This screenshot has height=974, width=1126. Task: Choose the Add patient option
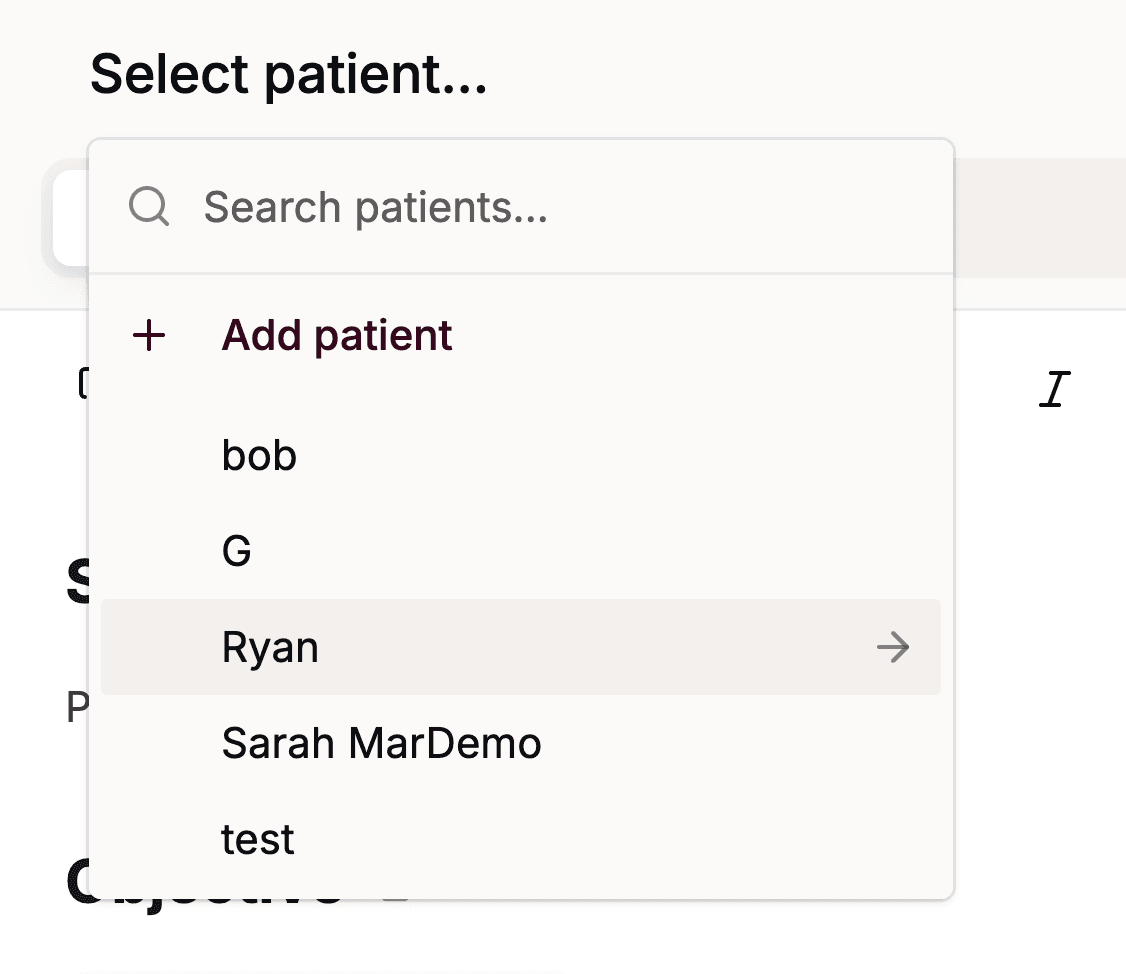[x=337, y=336]
